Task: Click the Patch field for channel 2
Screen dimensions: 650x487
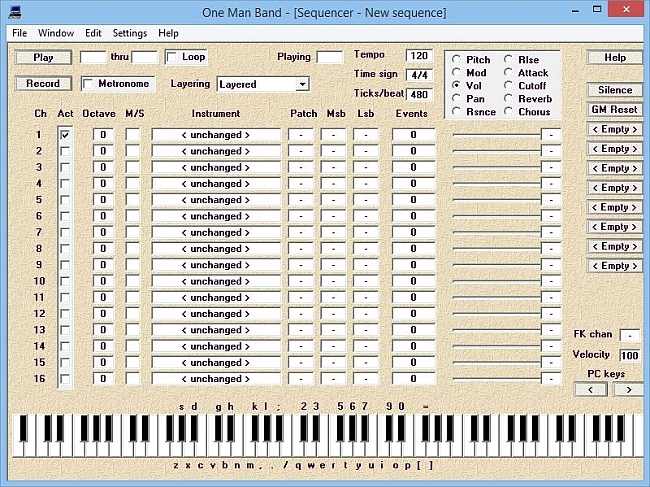Action: (301, 151)
